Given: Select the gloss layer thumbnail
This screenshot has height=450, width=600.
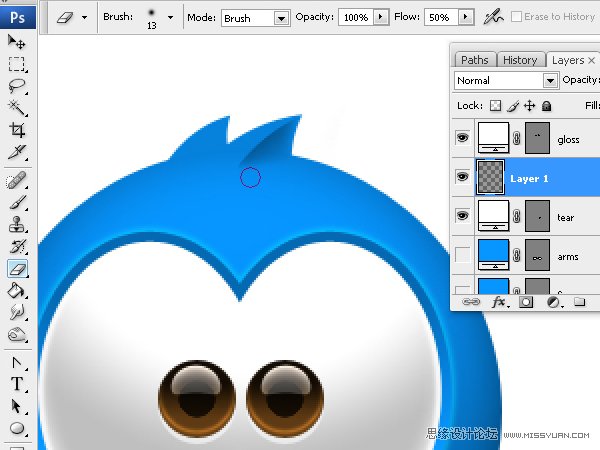Looking at the screenshot, I should pos(493,138).
